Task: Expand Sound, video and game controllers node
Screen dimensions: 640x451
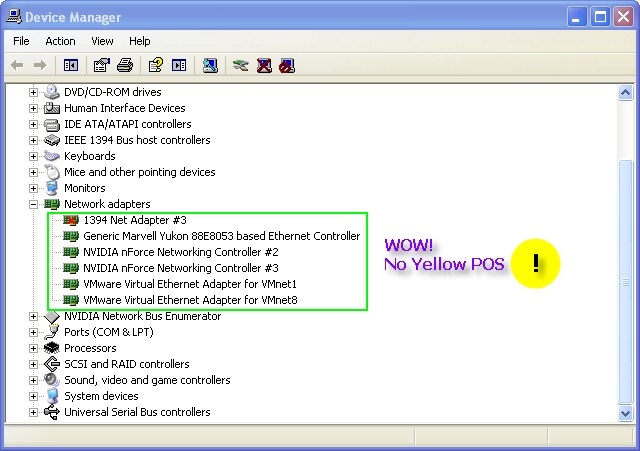Action: click(x=33, y=380)
